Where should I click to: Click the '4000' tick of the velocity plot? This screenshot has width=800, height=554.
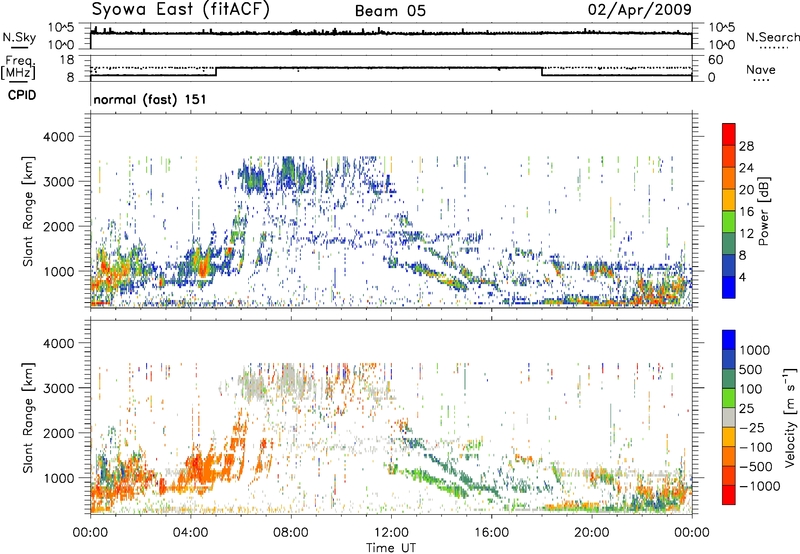click(x=59, y=343)
